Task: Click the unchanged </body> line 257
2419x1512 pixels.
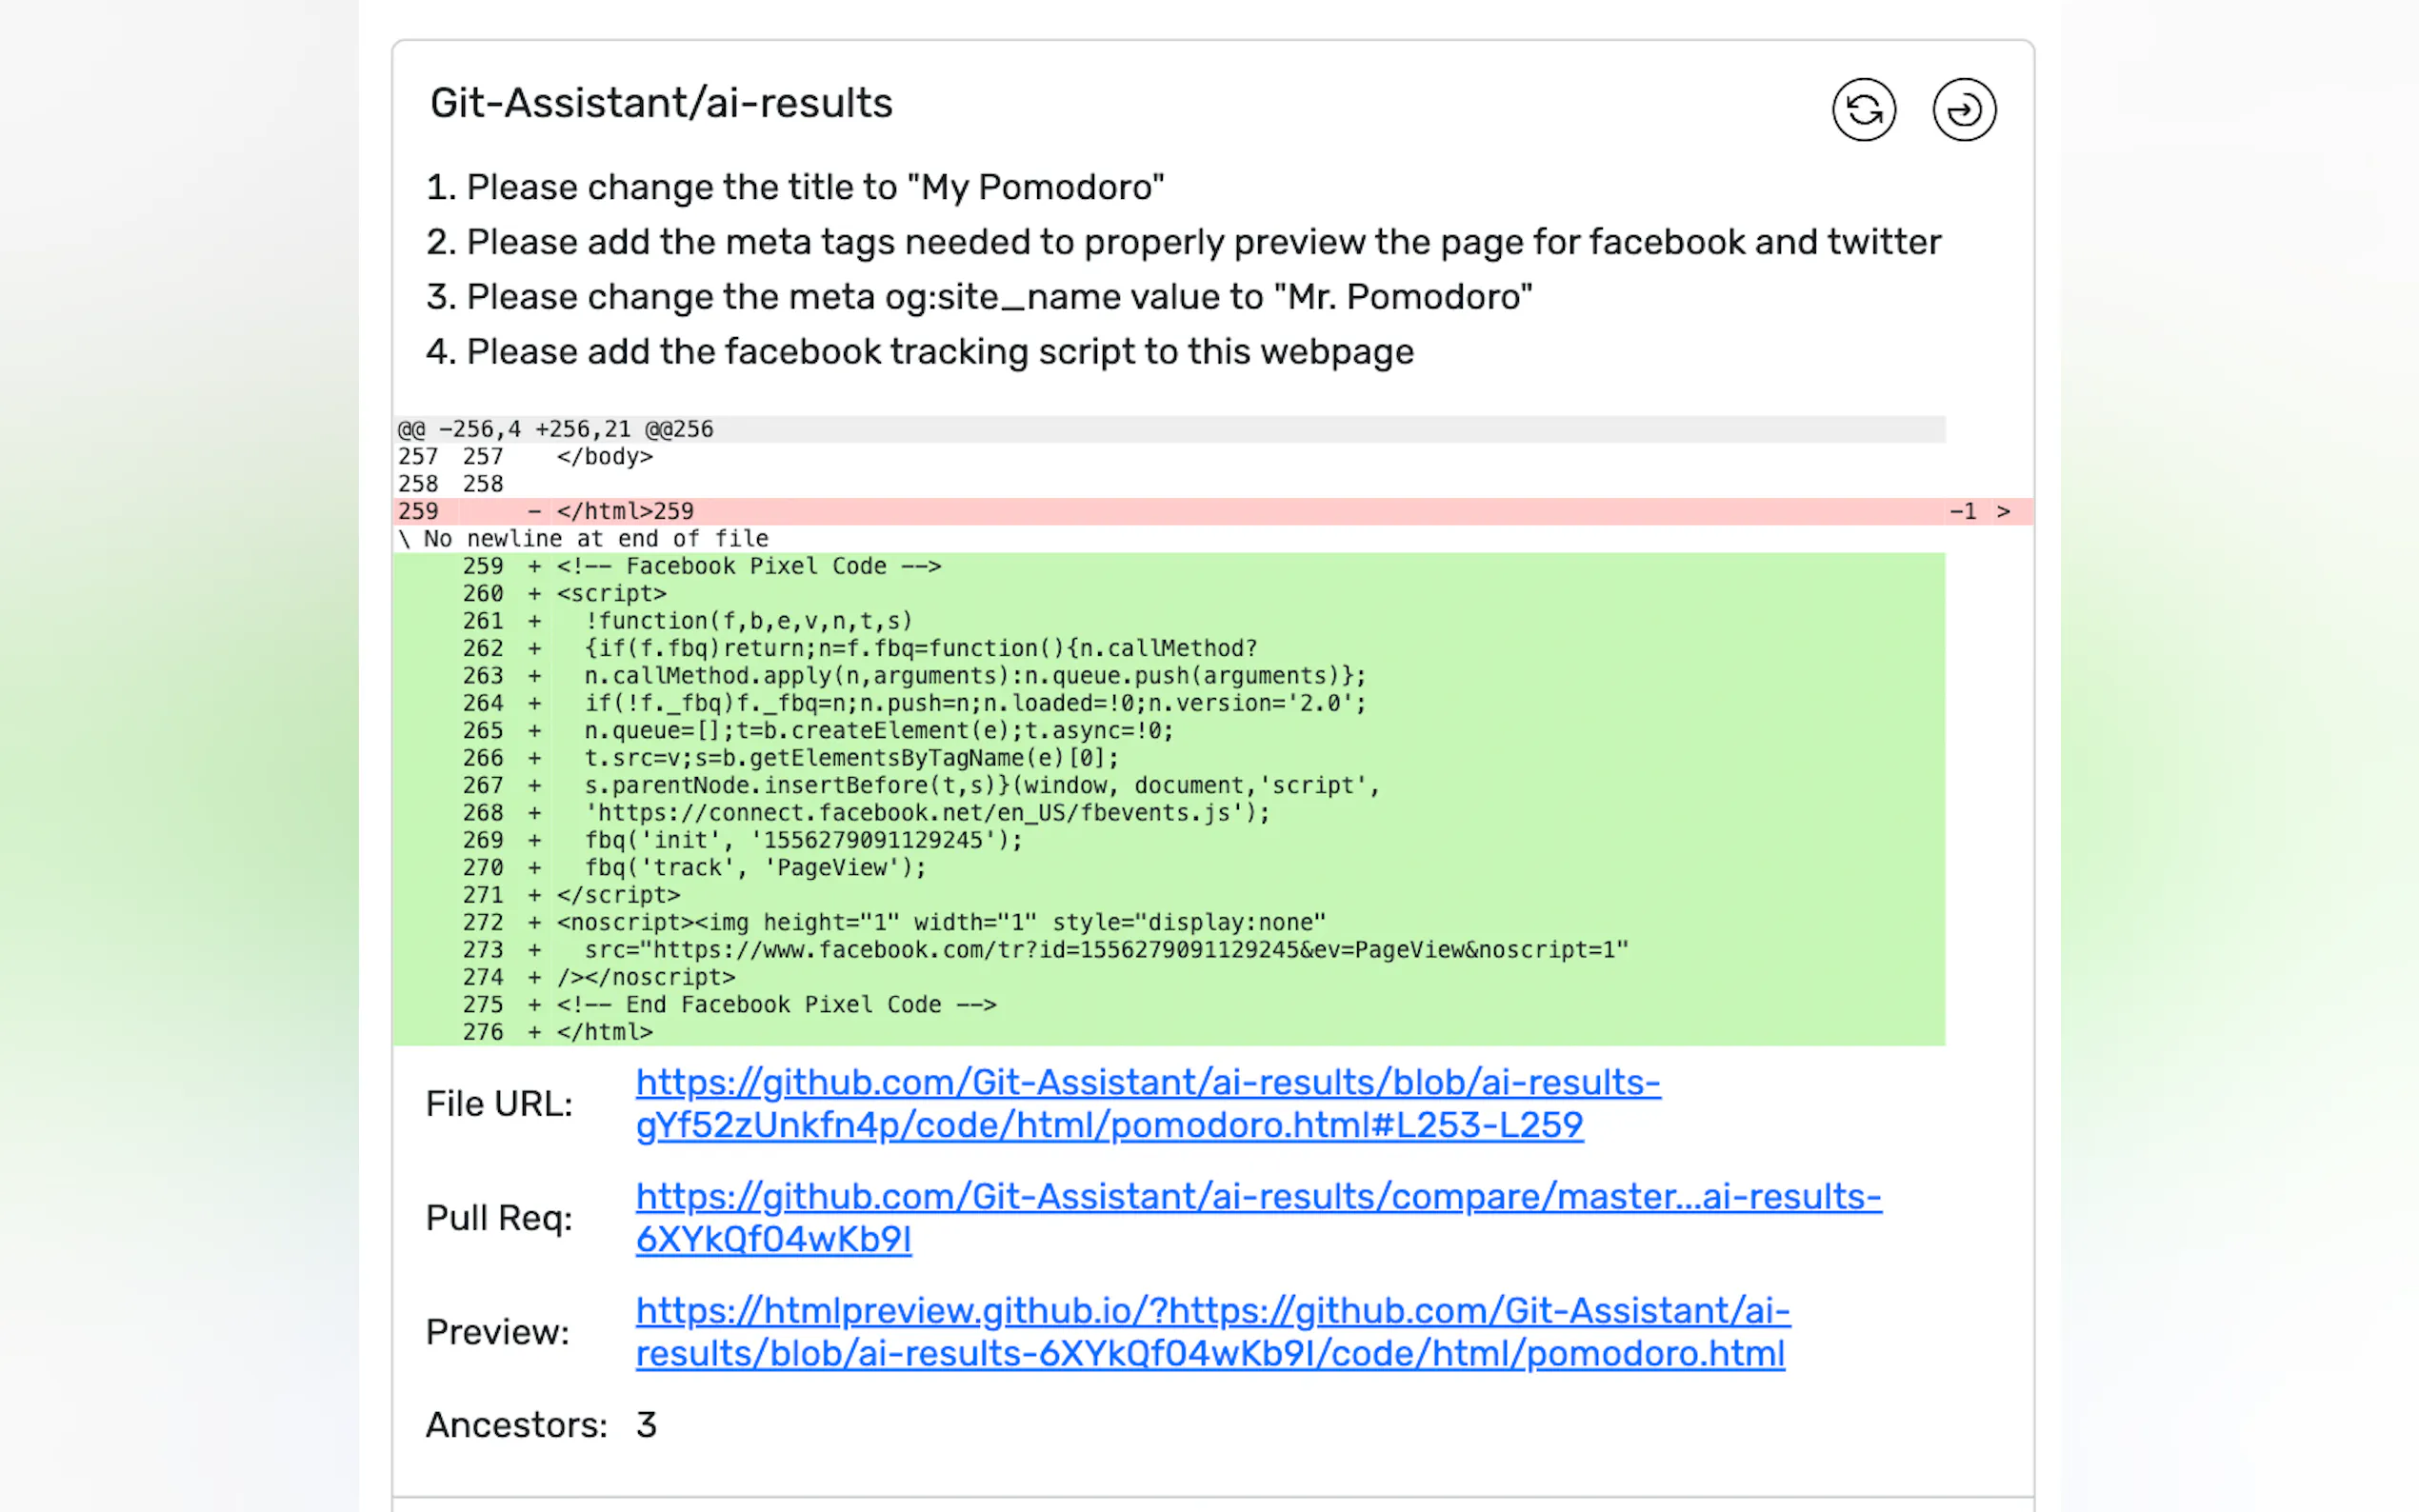Action: 604,457
